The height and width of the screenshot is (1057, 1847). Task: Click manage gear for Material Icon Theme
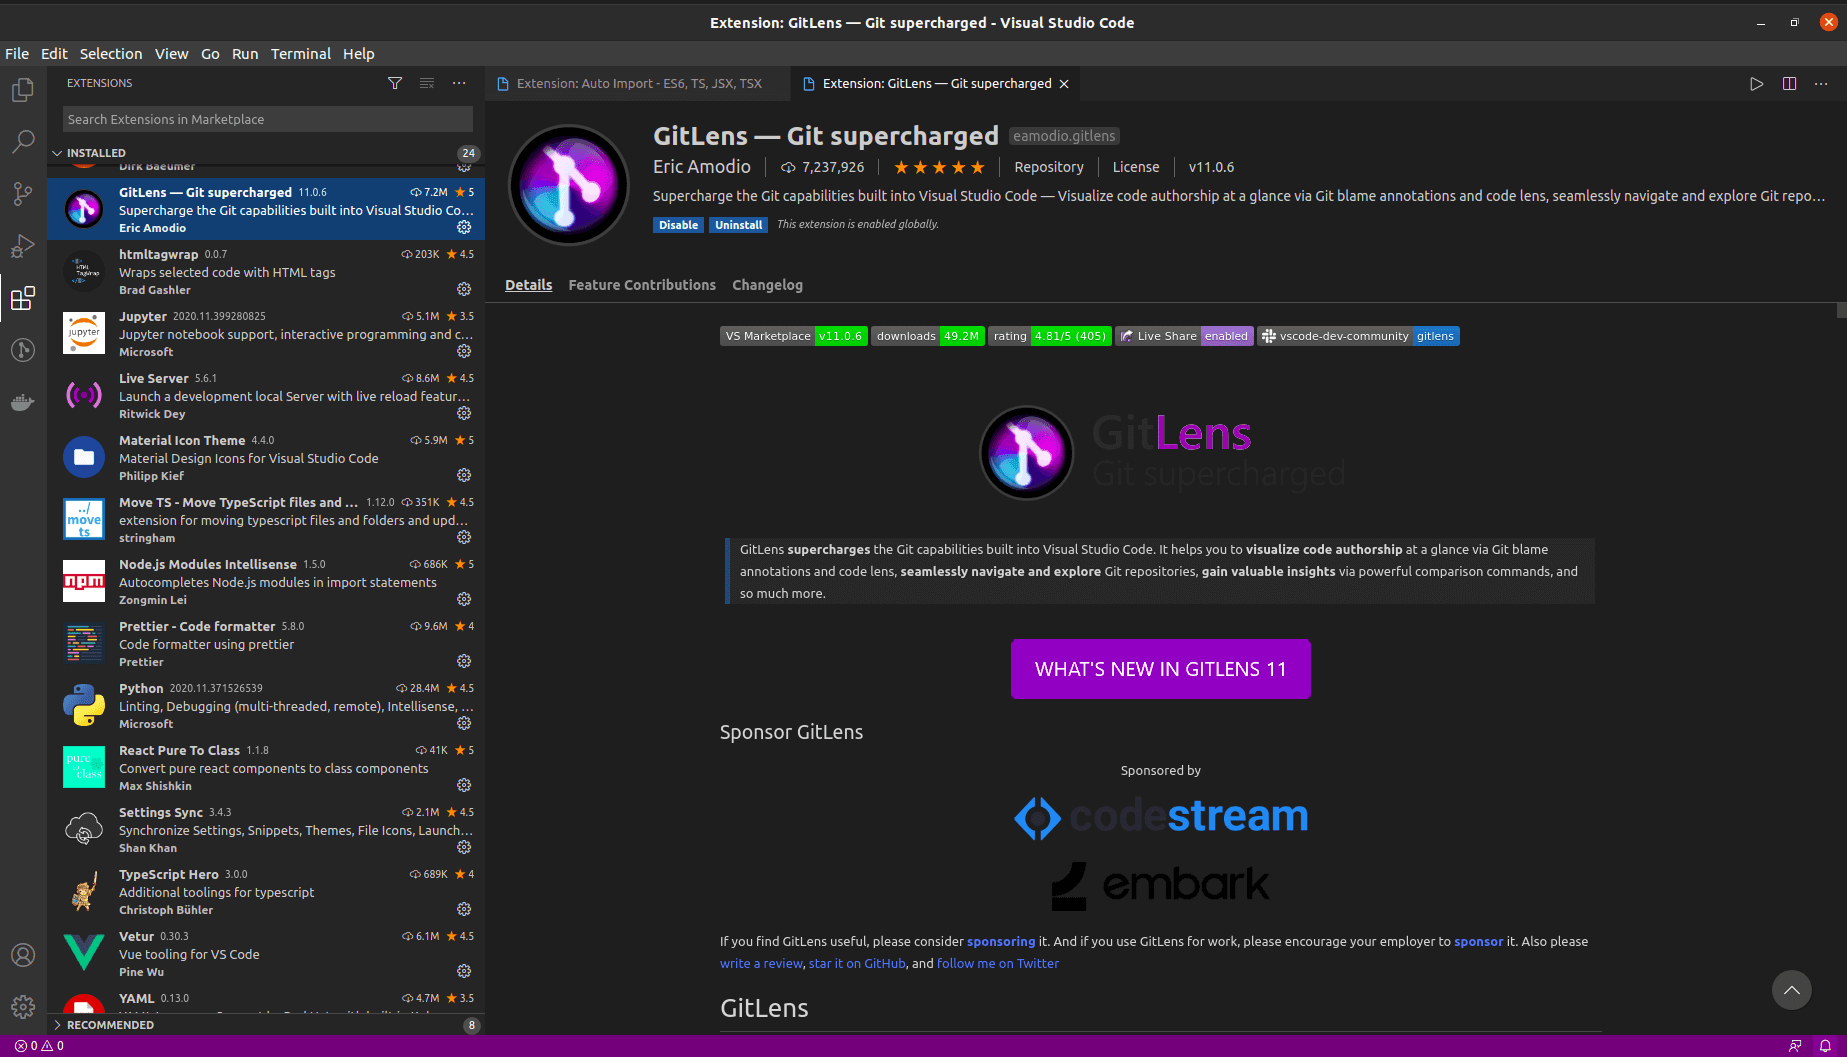(464, 475)
